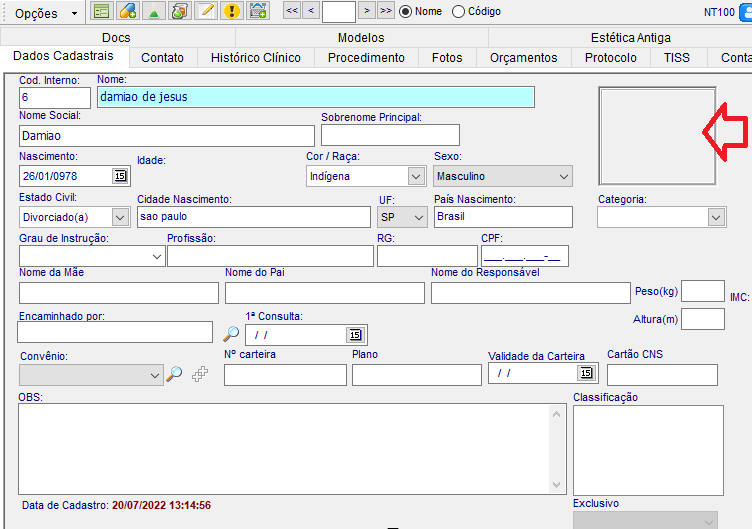Go to the last record button
Screen dimensions: 752x529
pyautogui.click(x=385, y=11)
